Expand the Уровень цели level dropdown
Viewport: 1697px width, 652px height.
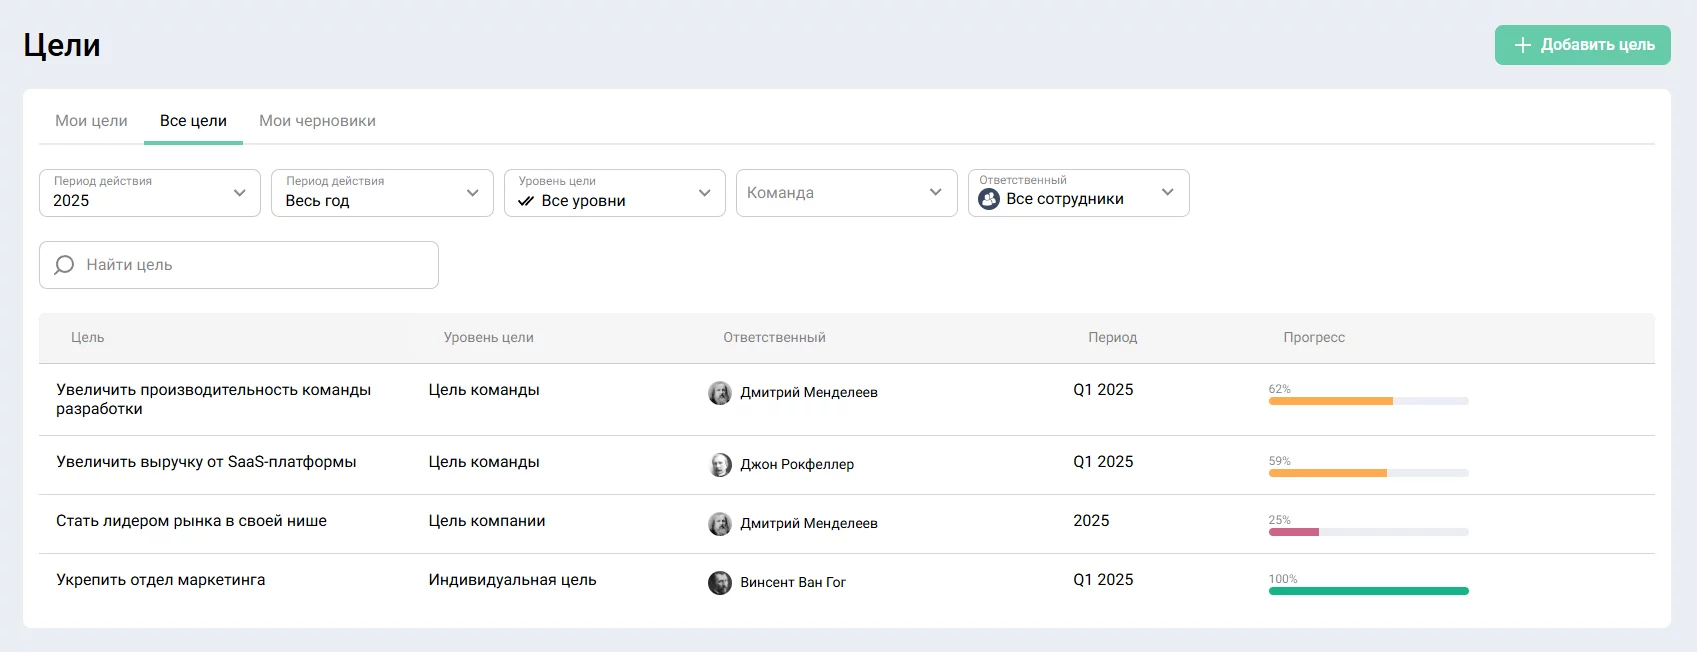click(614, 193)
